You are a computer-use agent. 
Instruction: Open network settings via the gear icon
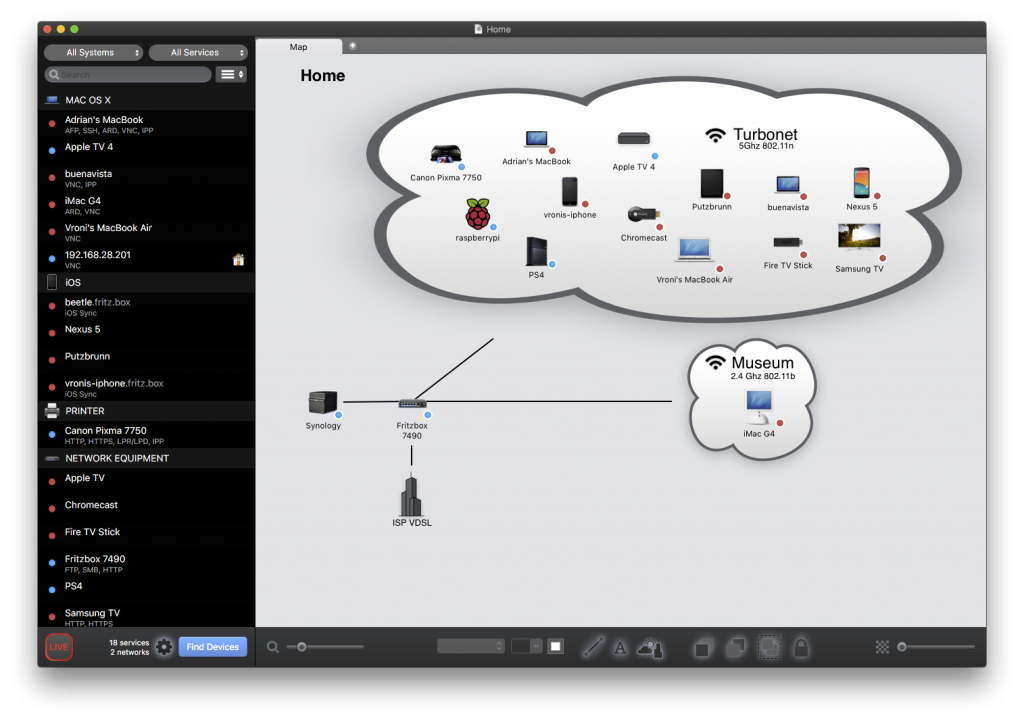point(164,647)
